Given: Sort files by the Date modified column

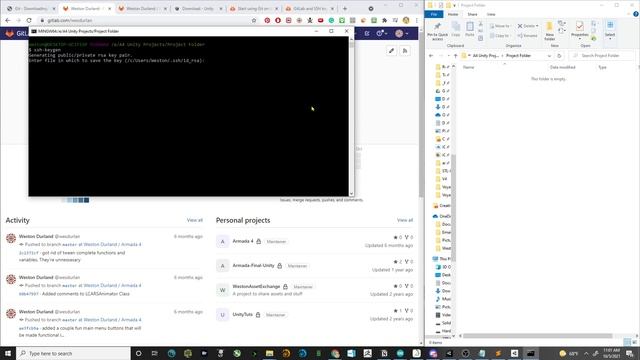Looking at the screenshot, I should [562, 67].
